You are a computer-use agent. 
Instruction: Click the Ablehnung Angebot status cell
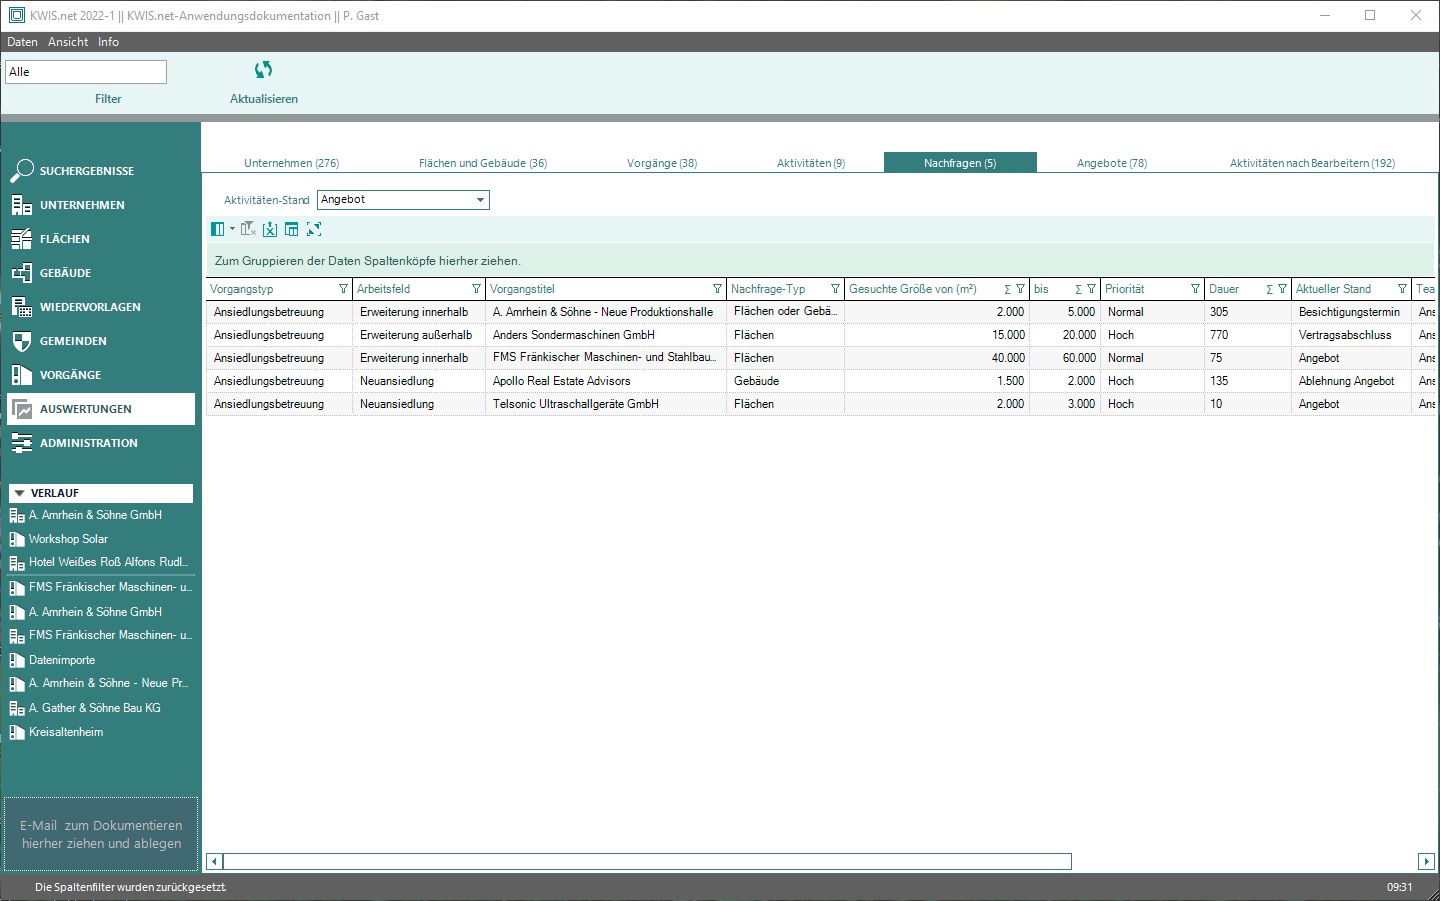1351,381
